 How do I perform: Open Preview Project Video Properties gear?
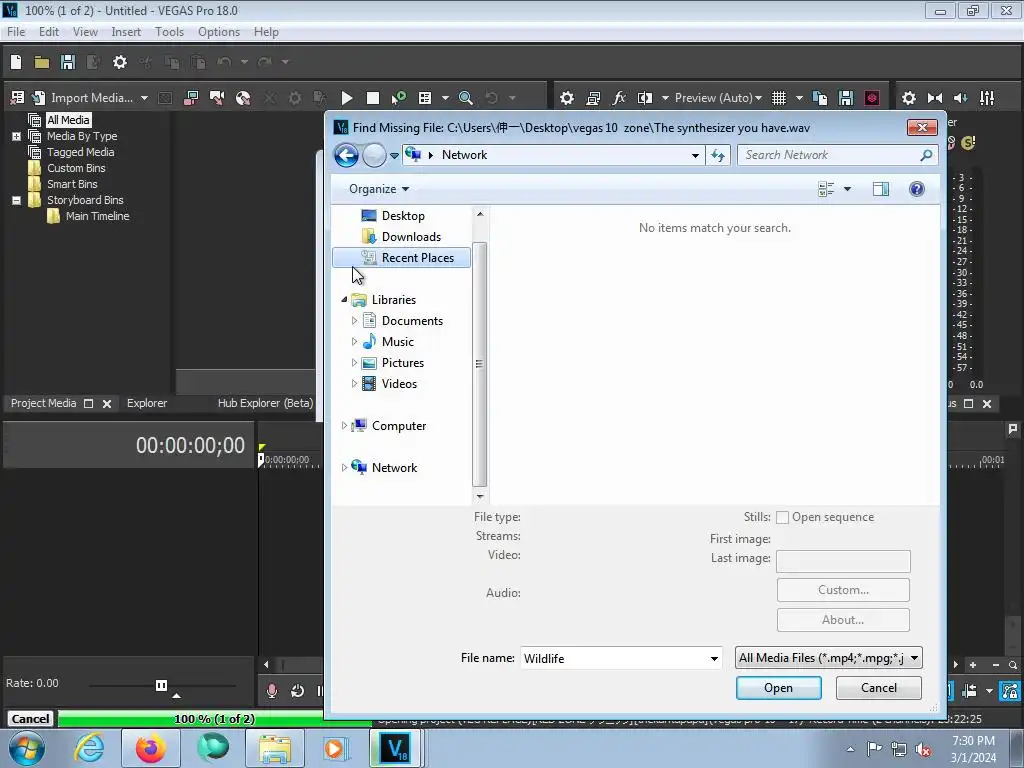tap(567, 98)
